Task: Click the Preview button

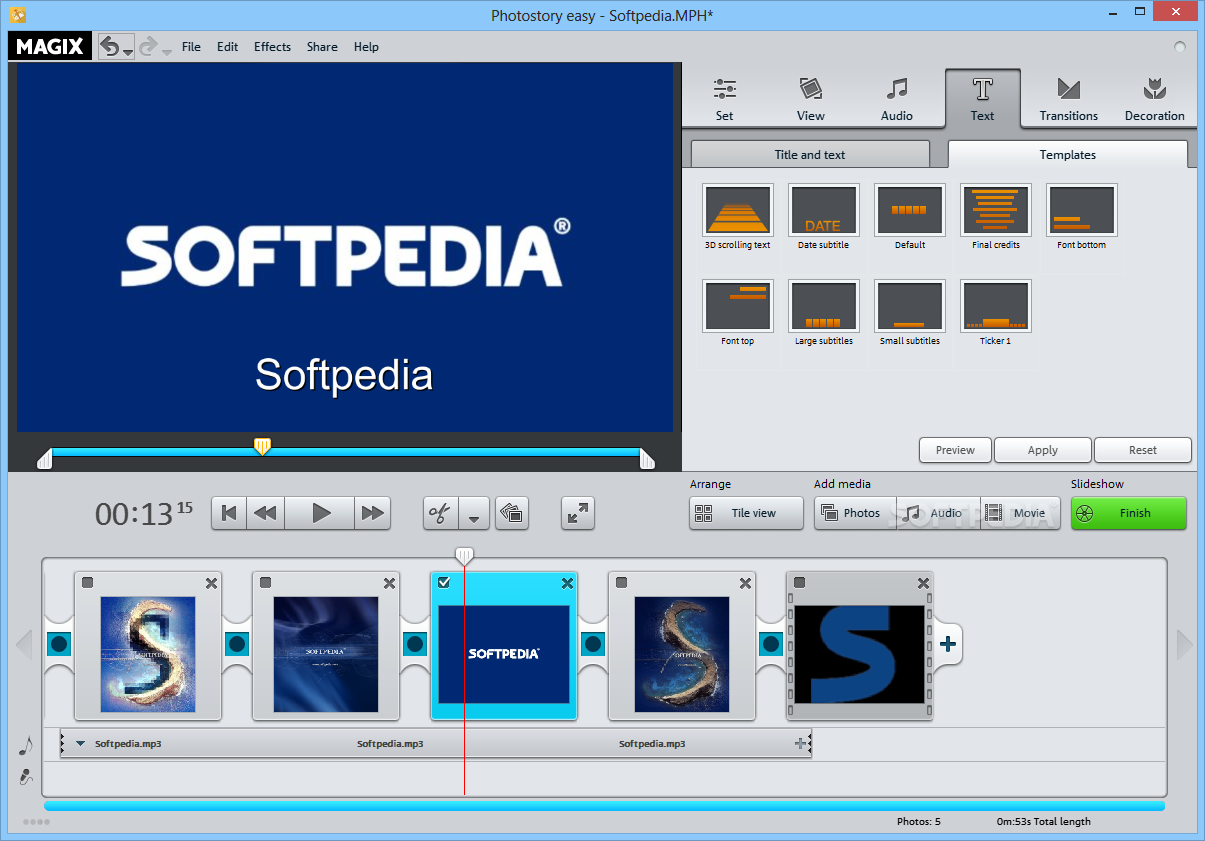Action: pyautogui.click(x=955, y=450)
